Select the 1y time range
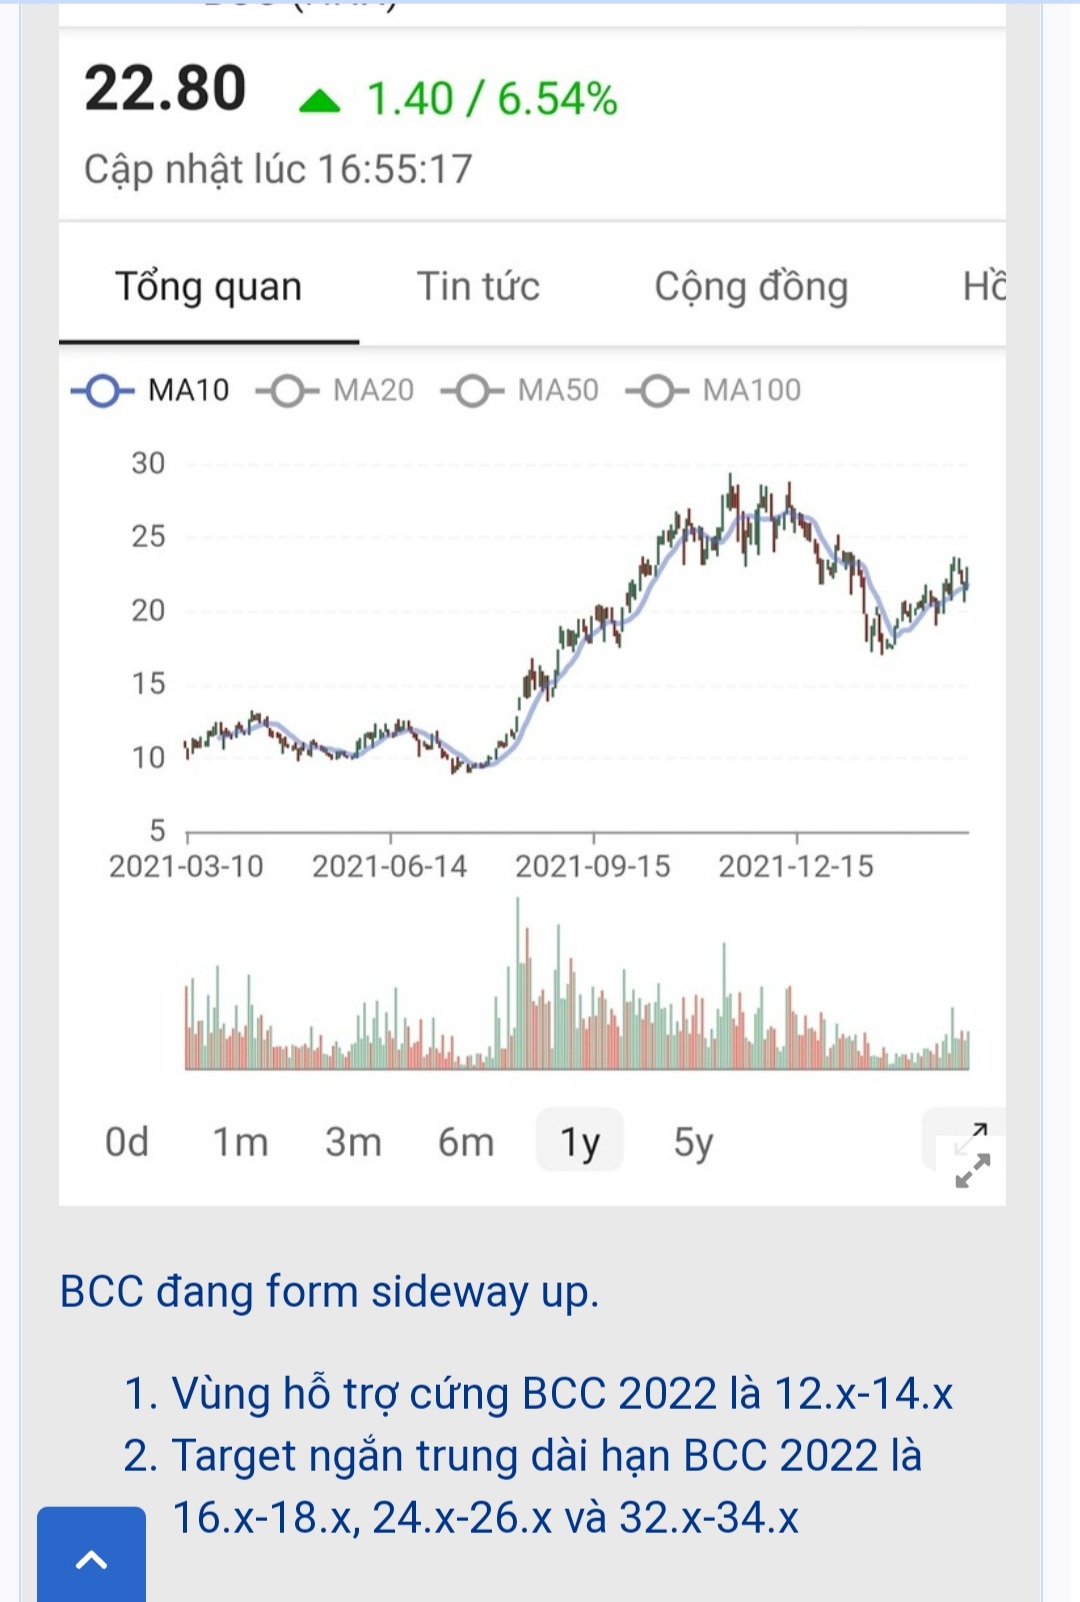Screen dimensions: 1080x1602 (579, 1141)
